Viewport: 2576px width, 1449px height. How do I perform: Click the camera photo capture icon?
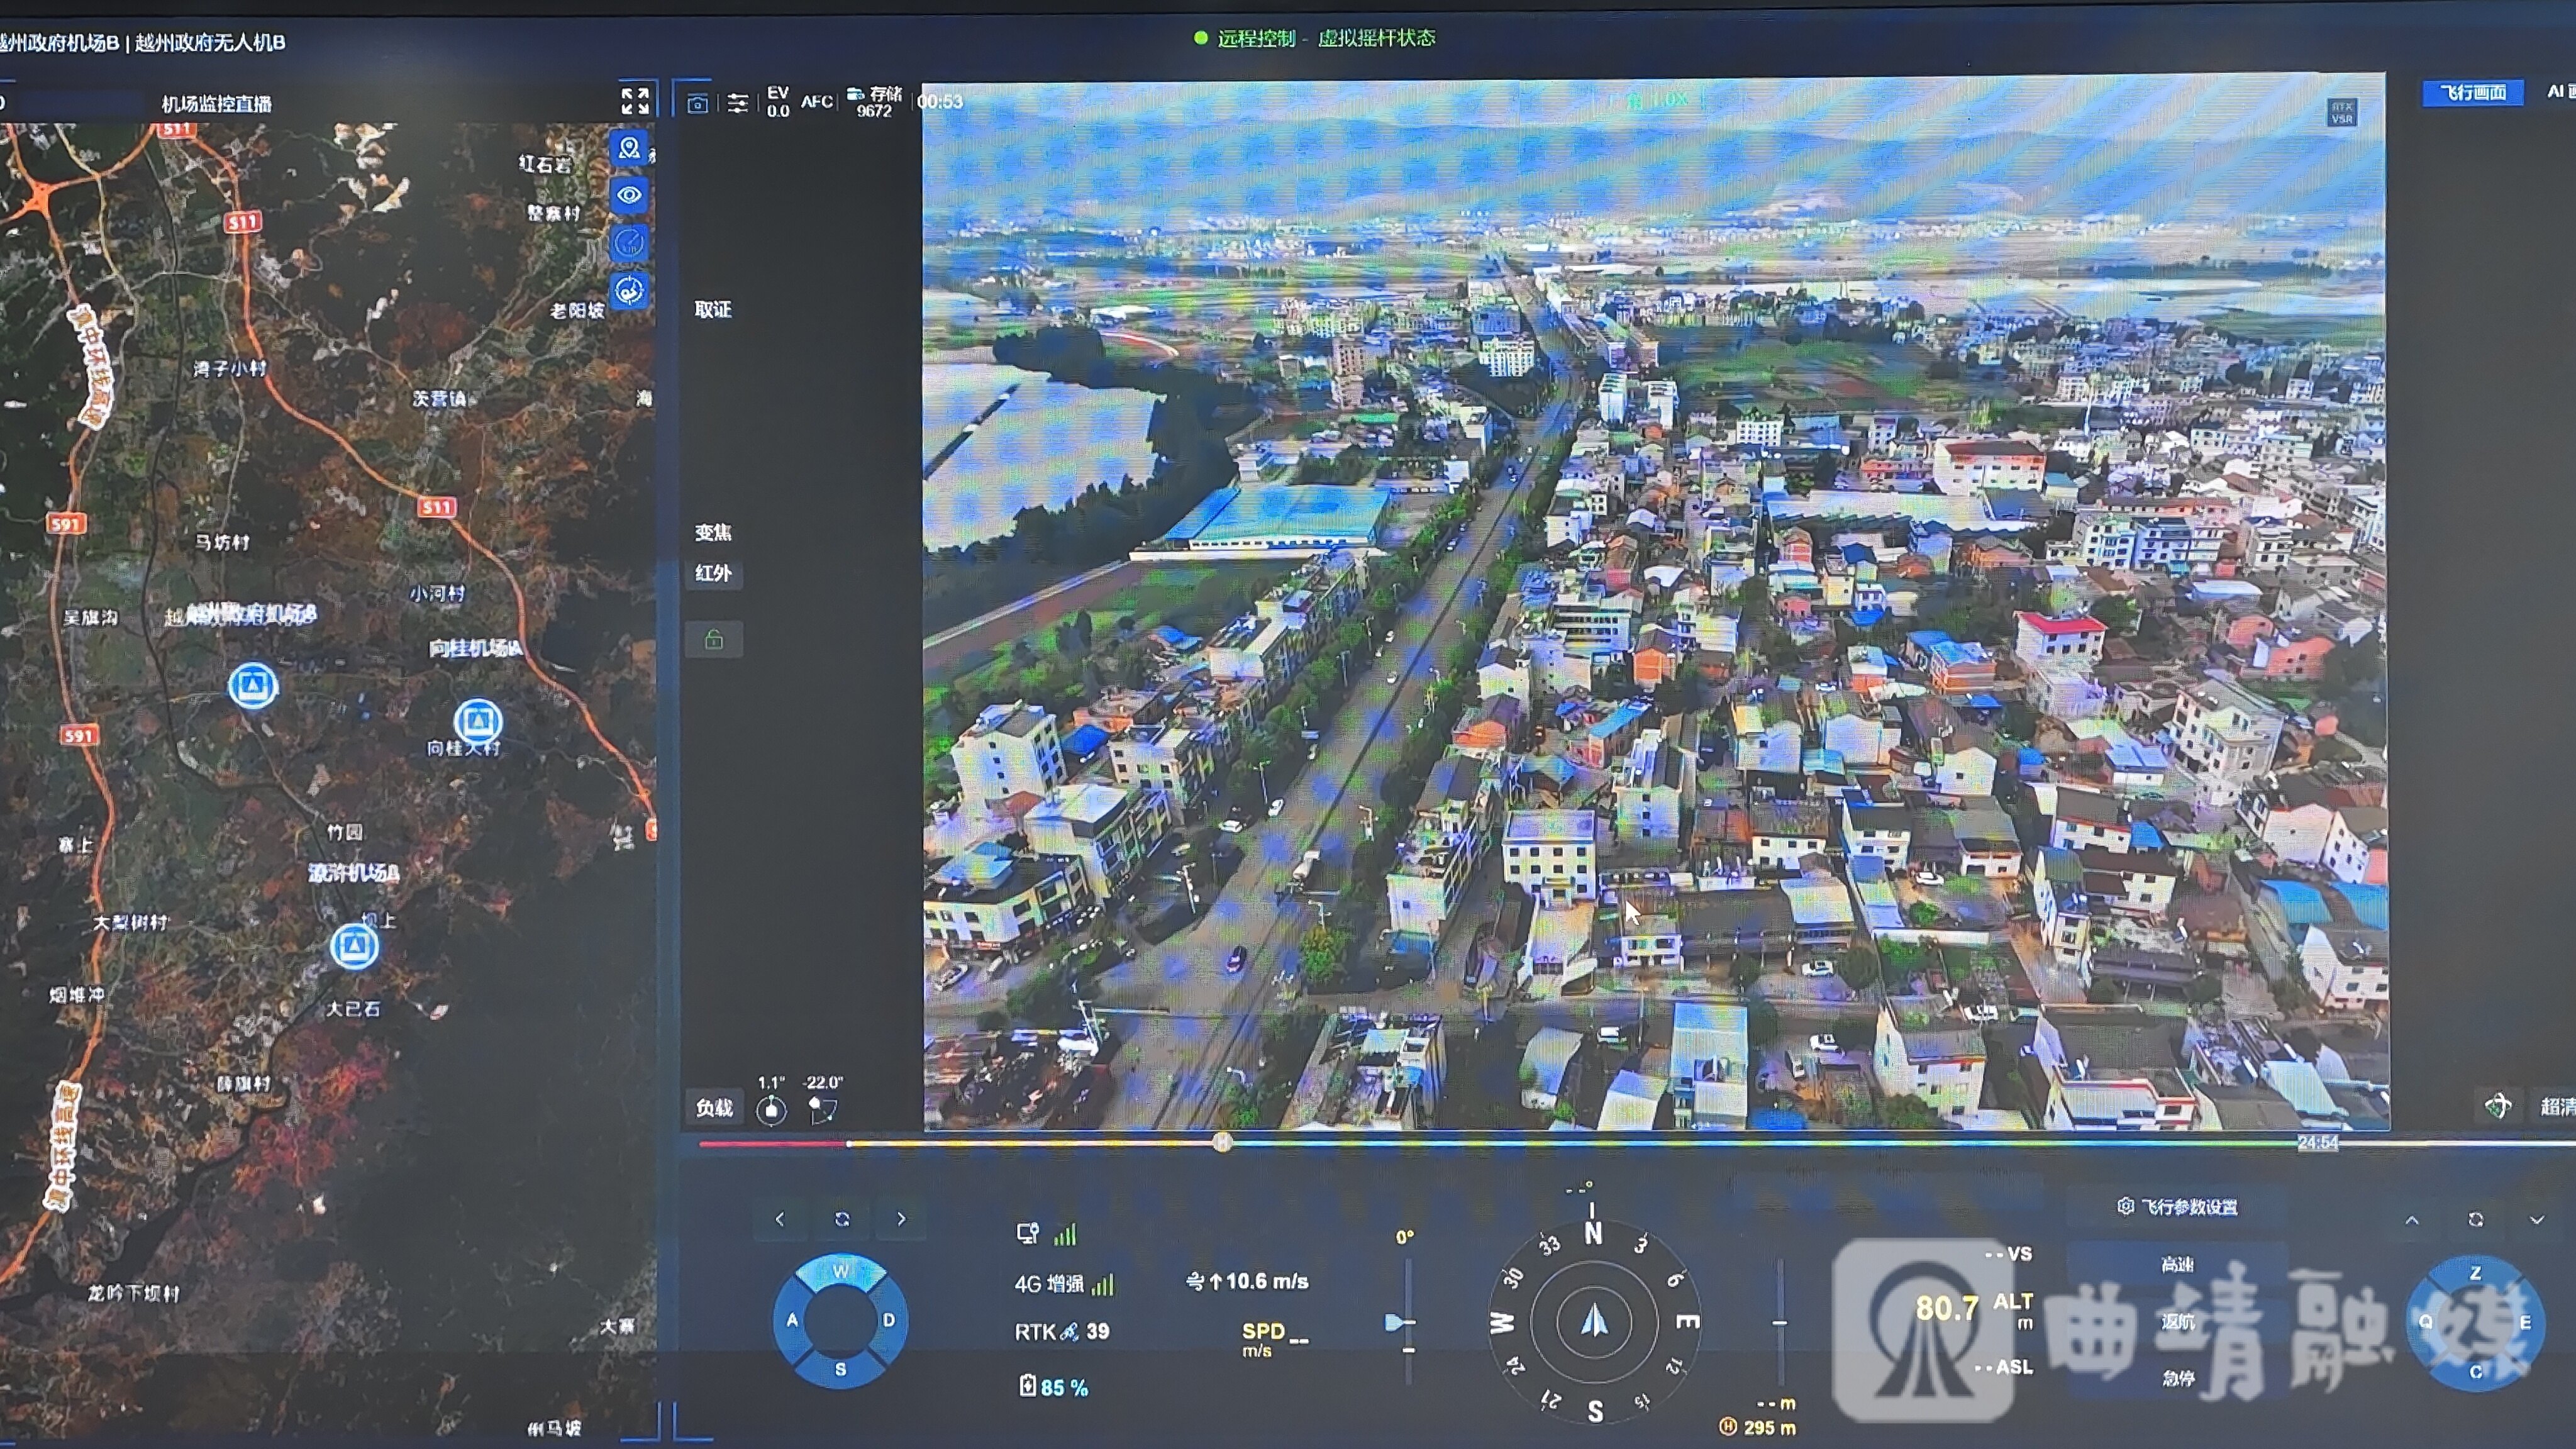pos(697,103)
